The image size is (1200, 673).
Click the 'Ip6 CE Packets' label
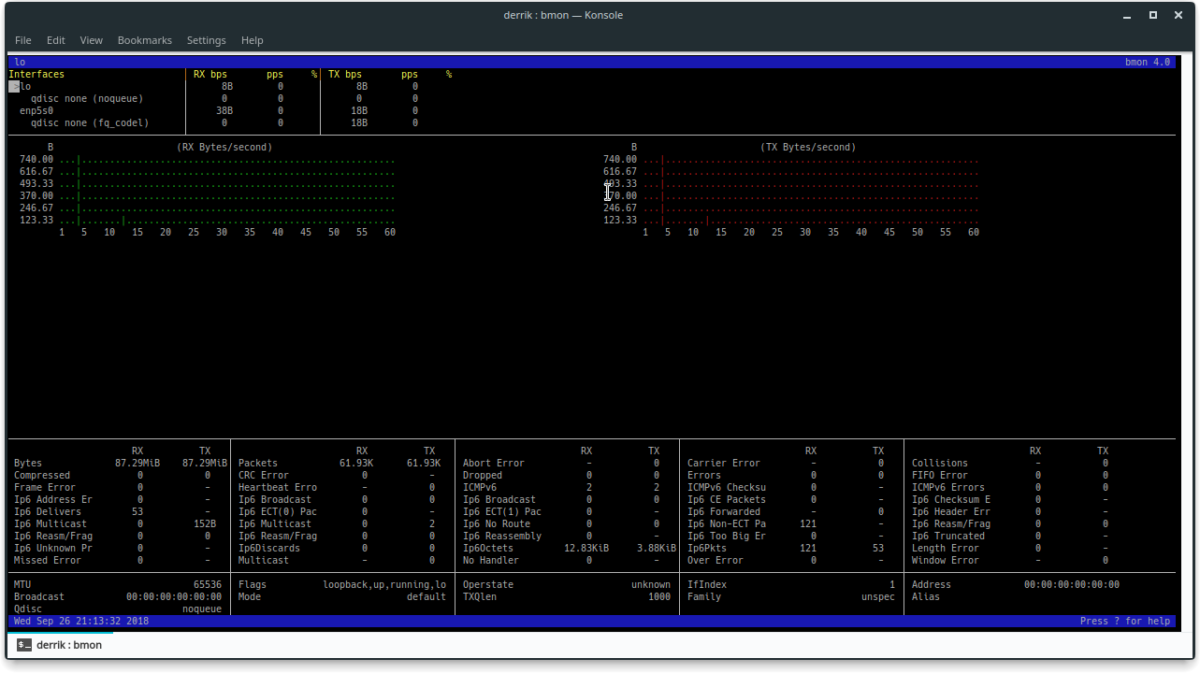(727, 499)
